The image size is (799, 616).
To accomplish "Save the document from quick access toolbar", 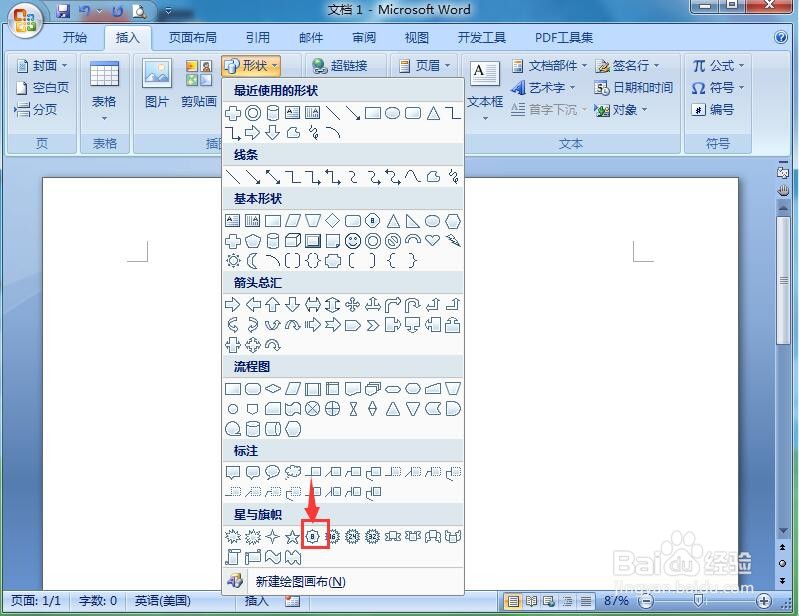I will [63, 11].
